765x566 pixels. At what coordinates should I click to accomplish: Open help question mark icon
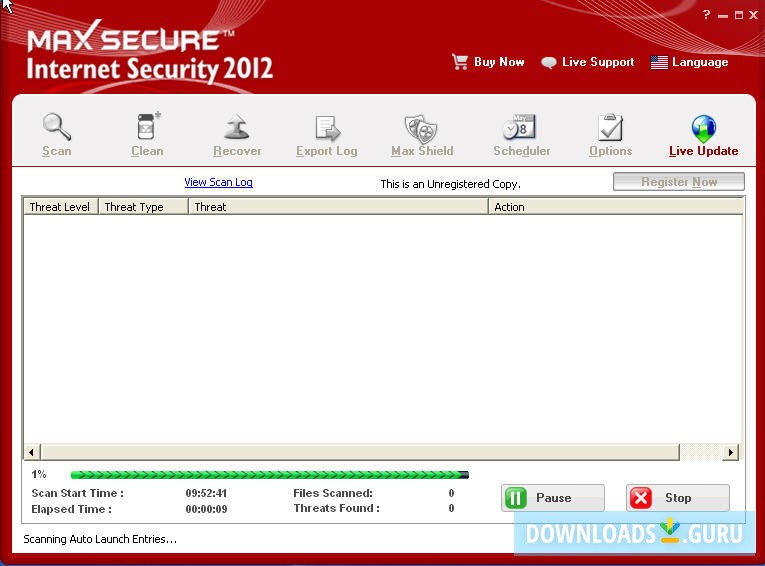(x=706, y=15)
